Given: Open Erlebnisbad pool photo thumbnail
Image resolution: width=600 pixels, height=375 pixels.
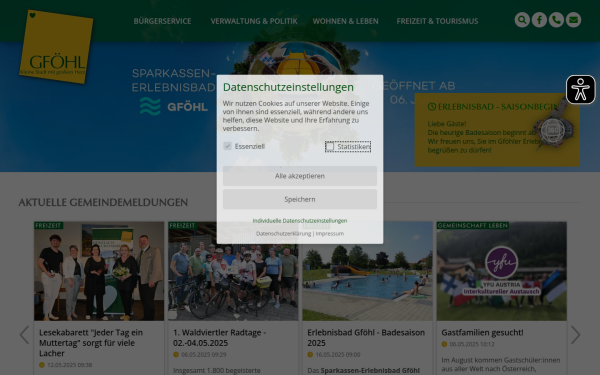Looking at the screenshot, I should point(367,271).
